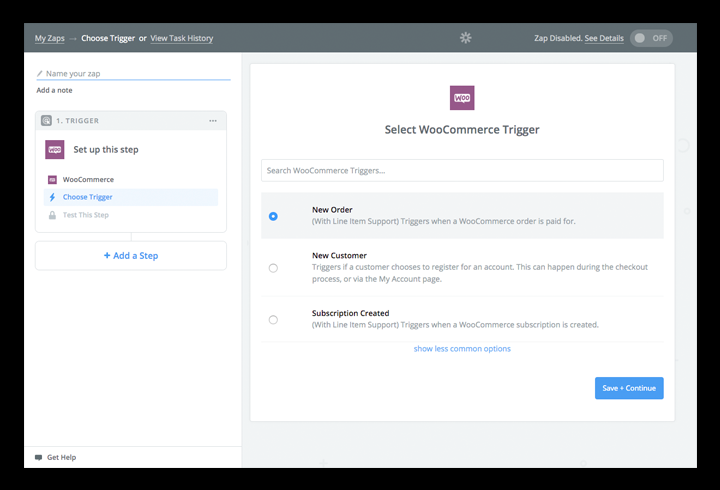Open the three-dot menu on Trigger step

pyautogui.click(x=213, y=120)
